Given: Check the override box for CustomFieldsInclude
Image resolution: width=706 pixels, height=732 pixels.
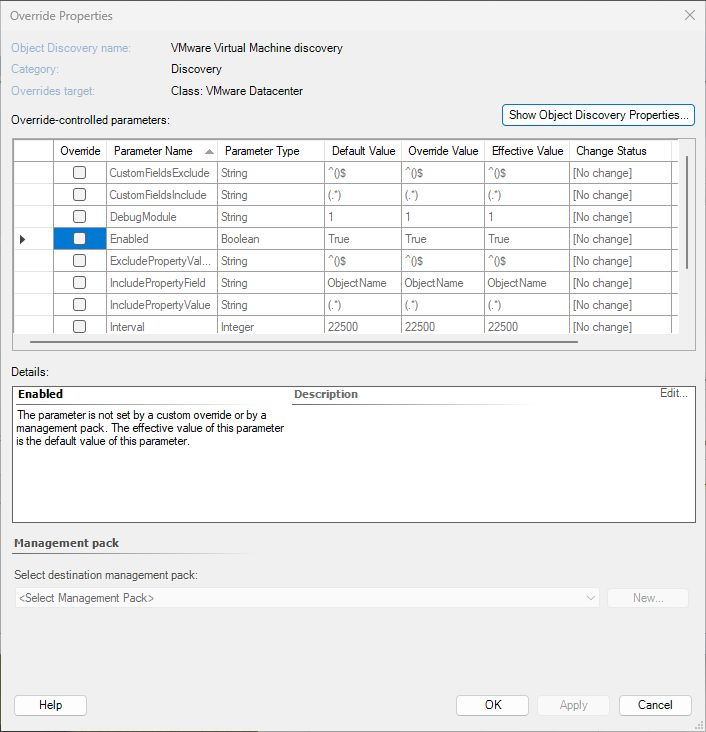Looking at the screenshot, I should pos(79,195).
